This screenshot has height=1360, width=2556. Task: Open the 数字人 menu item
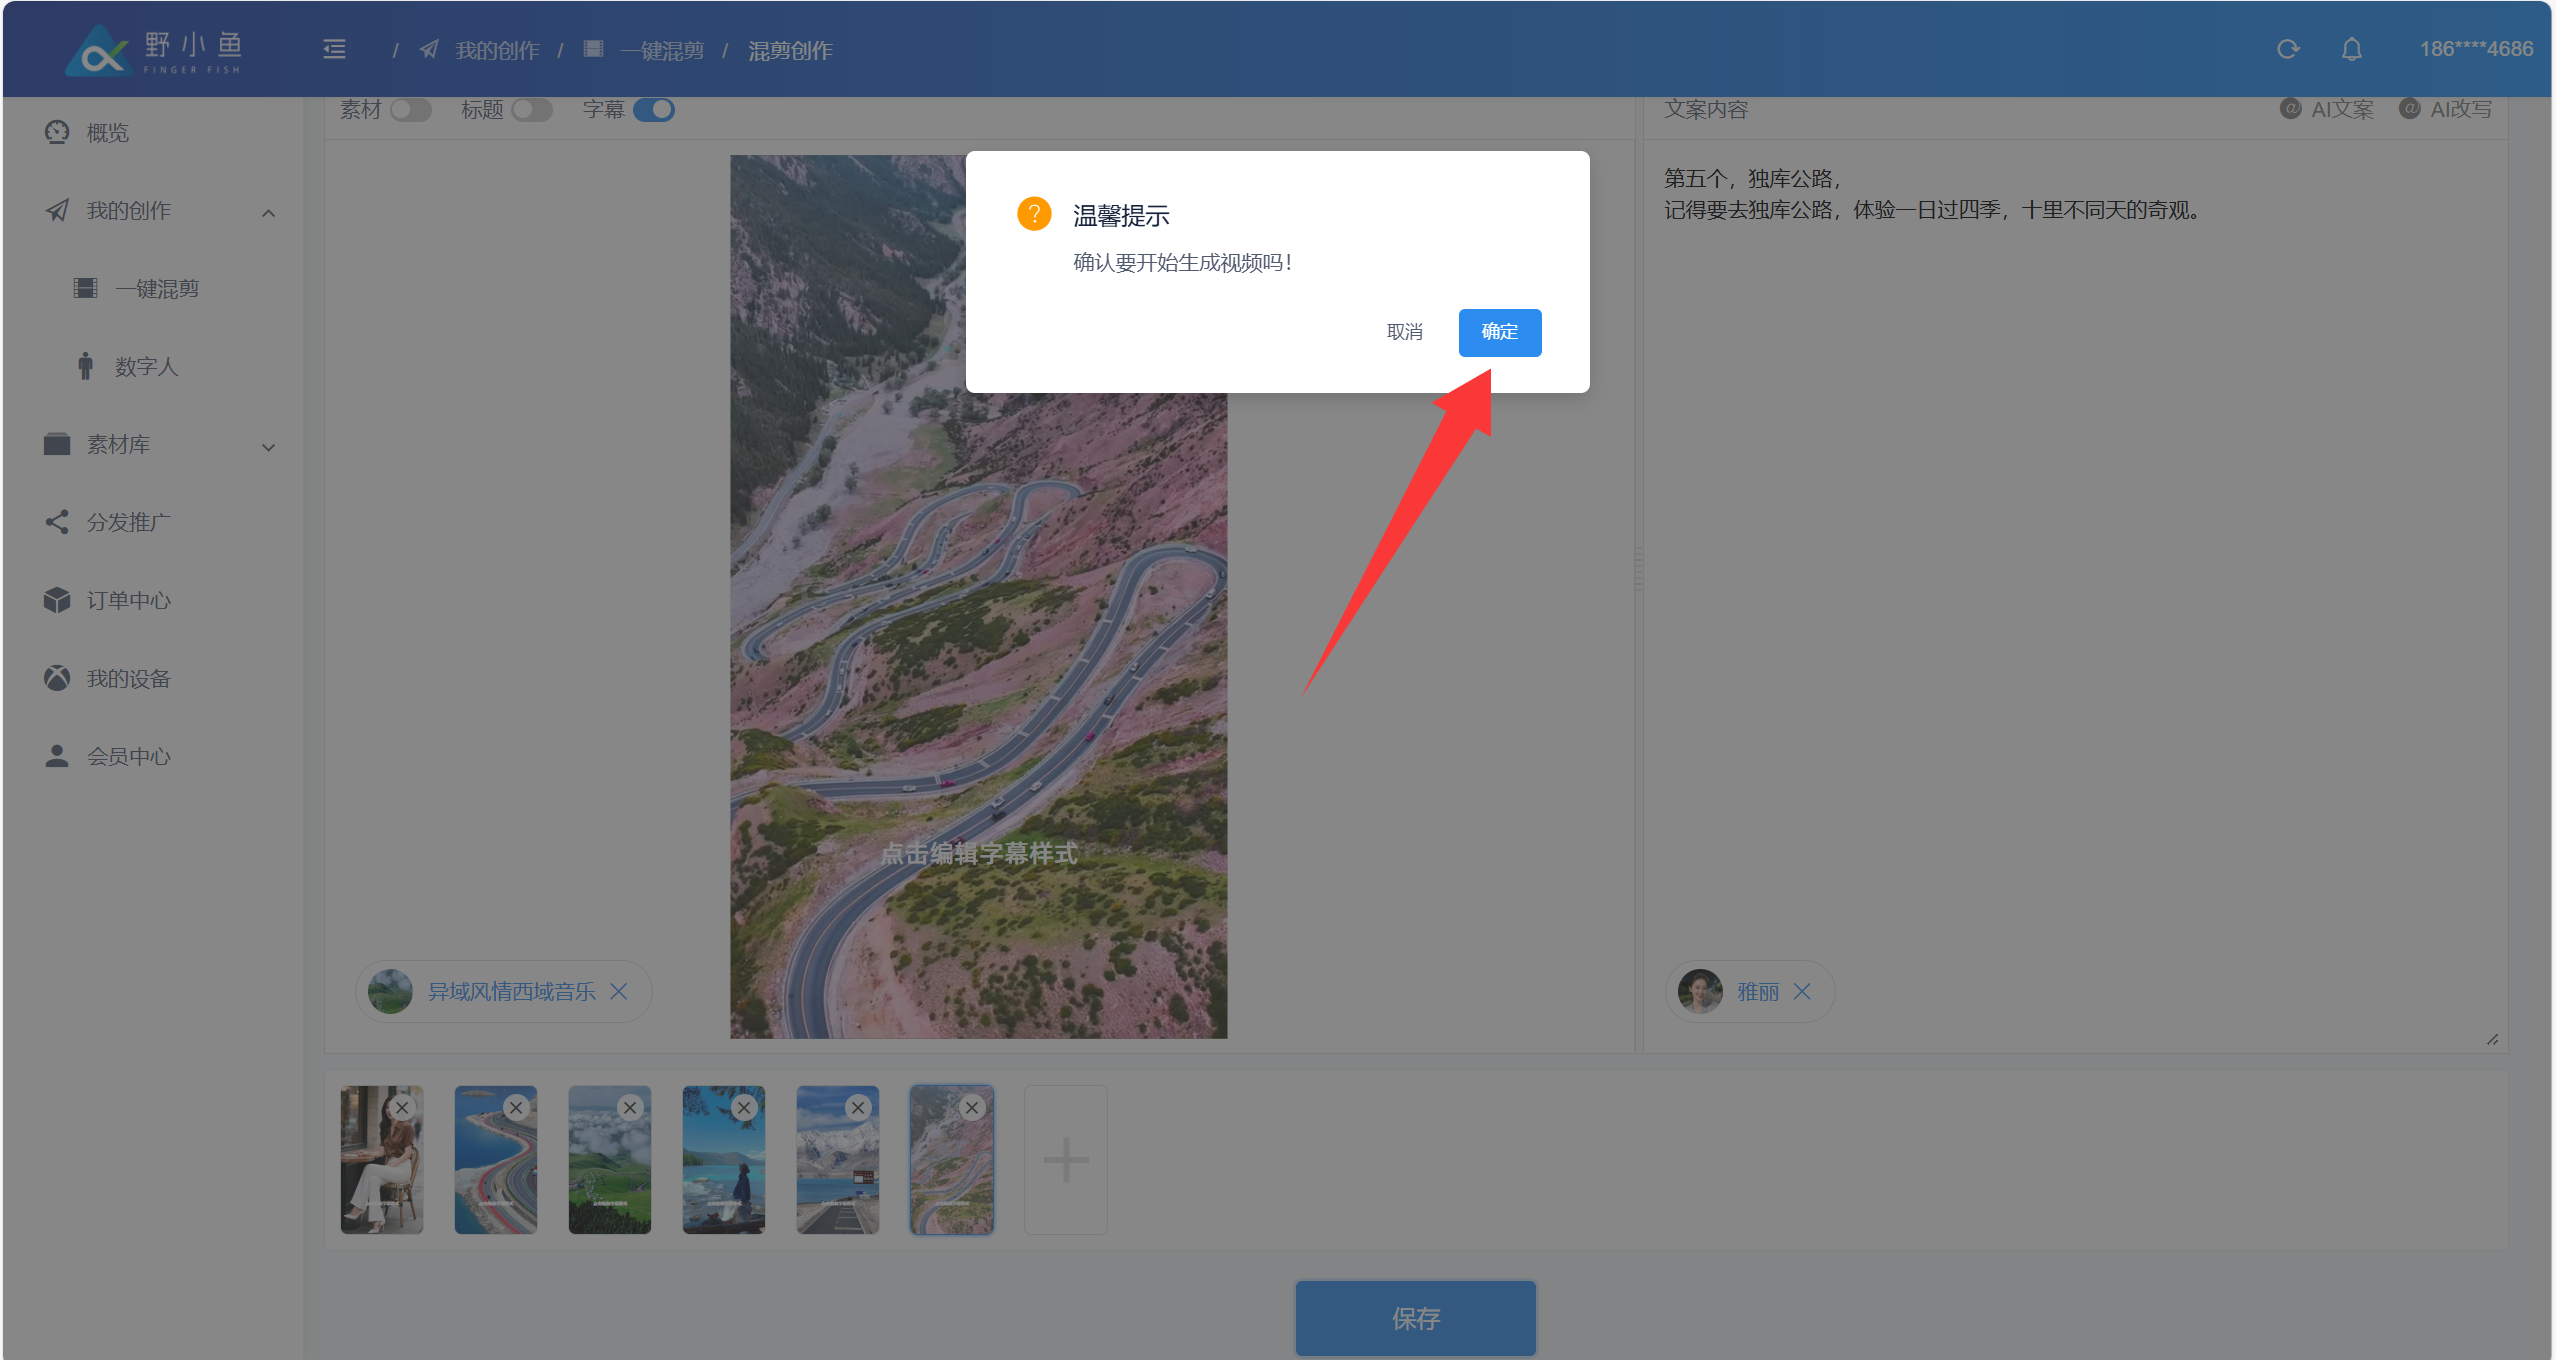tap(146, 367)
